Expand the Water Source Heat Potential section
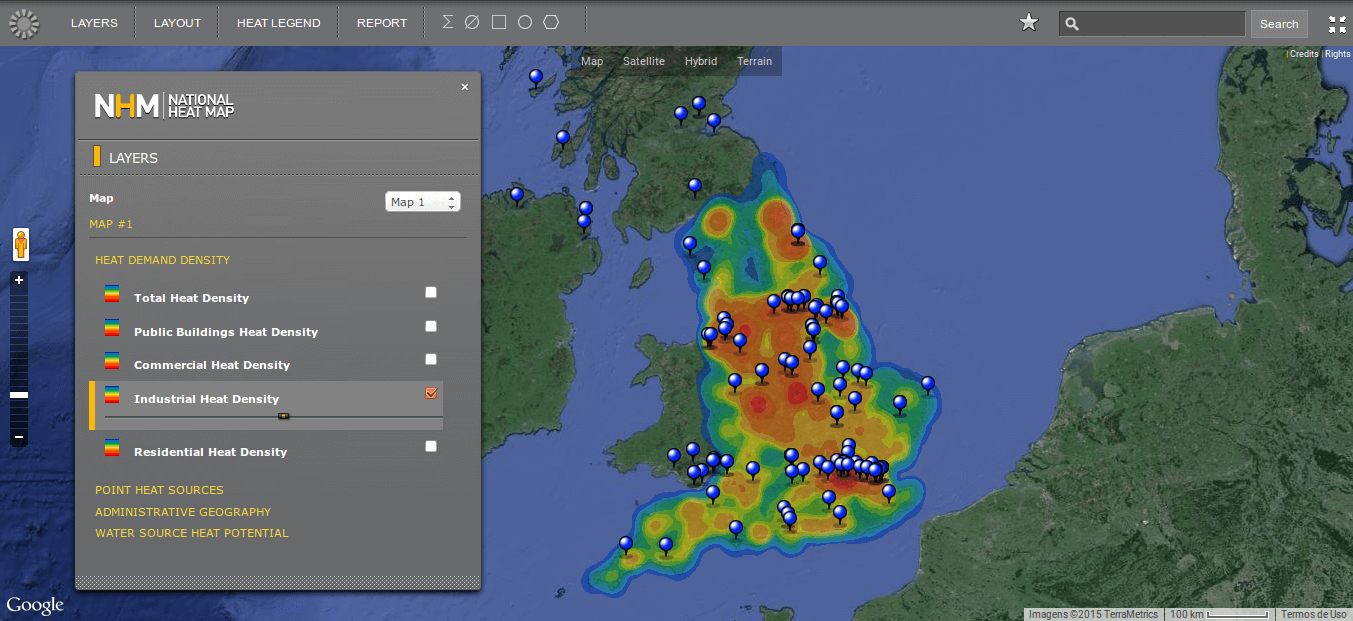The image size is (1353, 621). [191, 533]
